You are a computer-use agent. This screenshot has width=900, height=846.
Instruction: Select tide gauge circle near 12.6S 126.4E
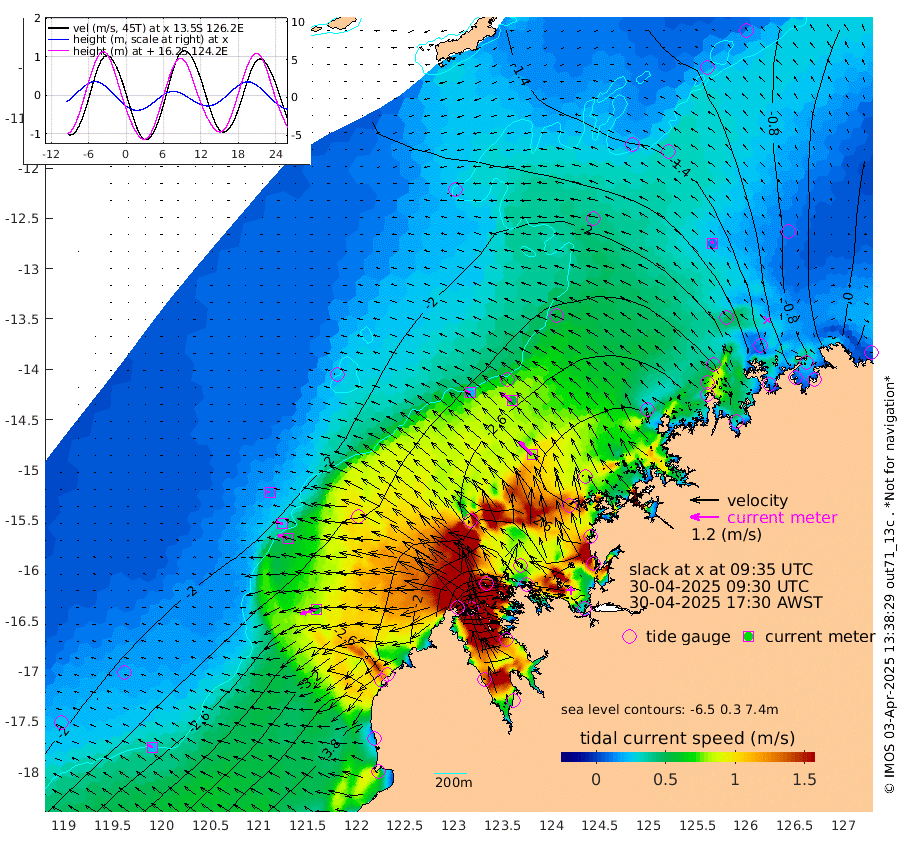click(789, 231)
